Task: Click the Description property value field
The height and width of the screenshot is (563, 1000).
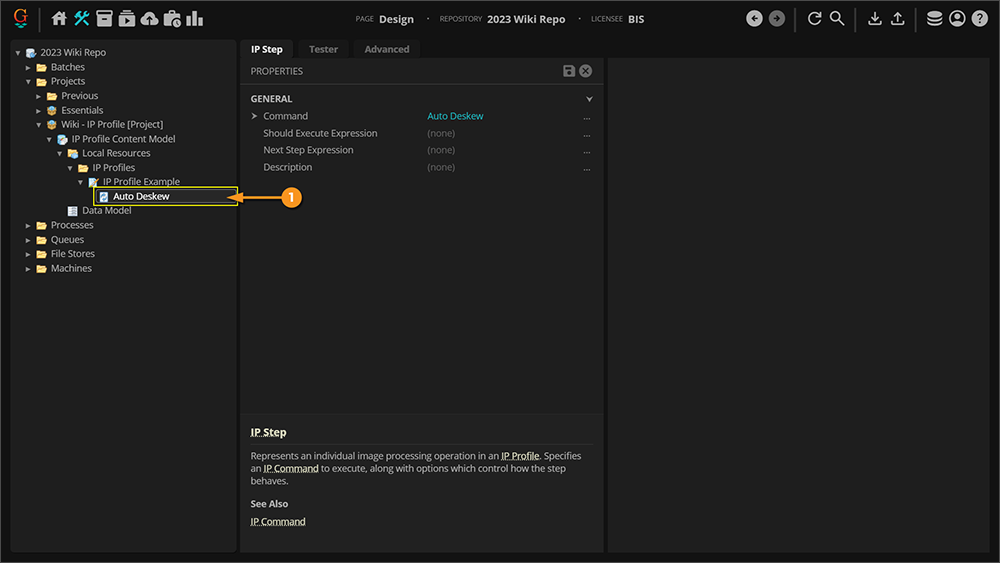Action: pos(441,167)
